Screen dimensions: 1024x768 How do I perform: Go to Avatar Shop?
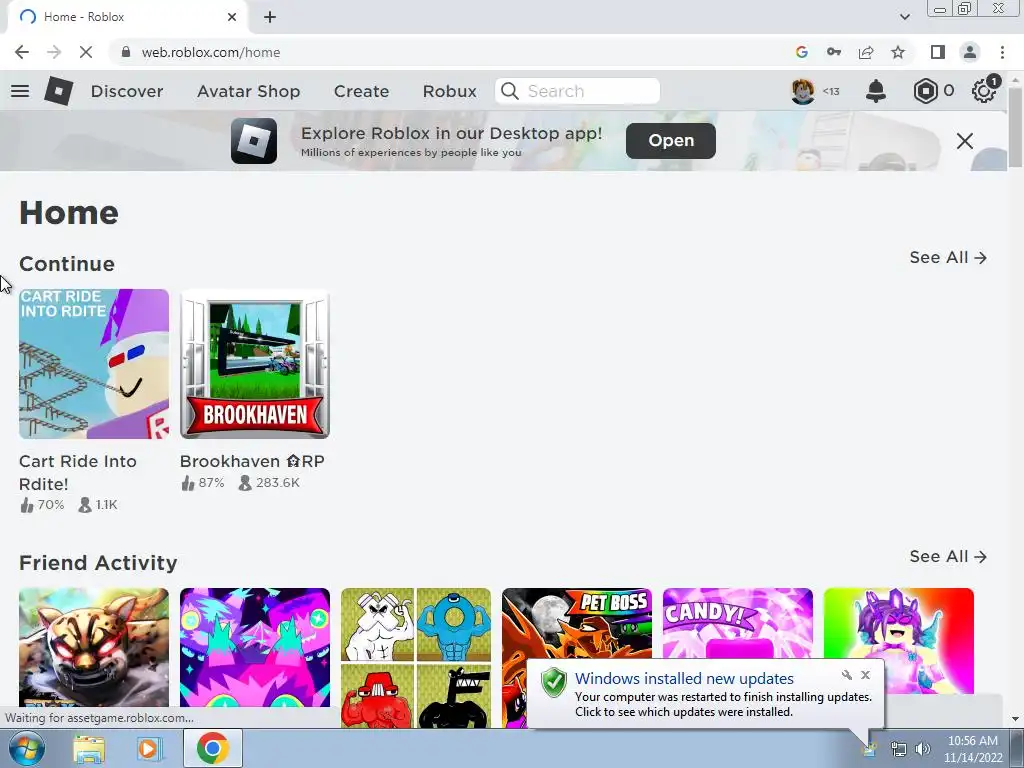248,91
